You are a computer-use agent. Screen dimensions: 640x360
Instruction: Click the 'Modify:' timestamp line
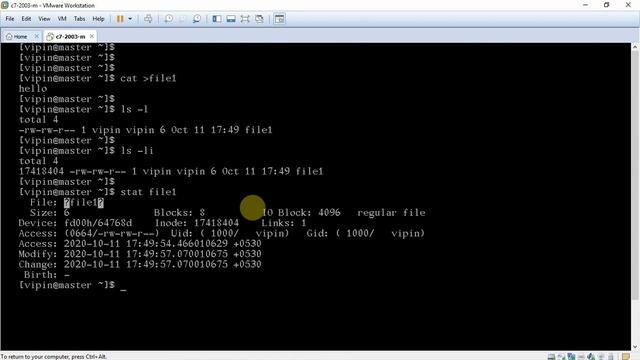(x=140, y=254)
